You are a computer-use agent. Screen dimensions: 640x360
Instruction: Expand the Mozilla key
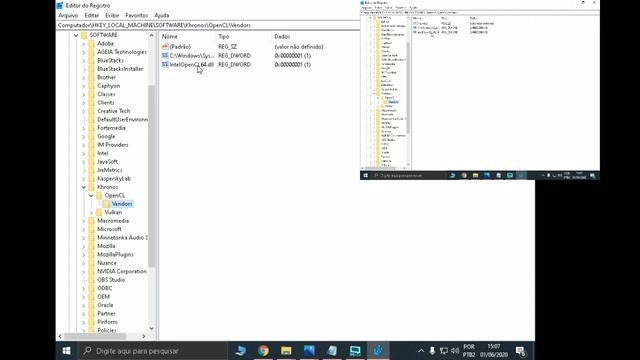[84, 246]
